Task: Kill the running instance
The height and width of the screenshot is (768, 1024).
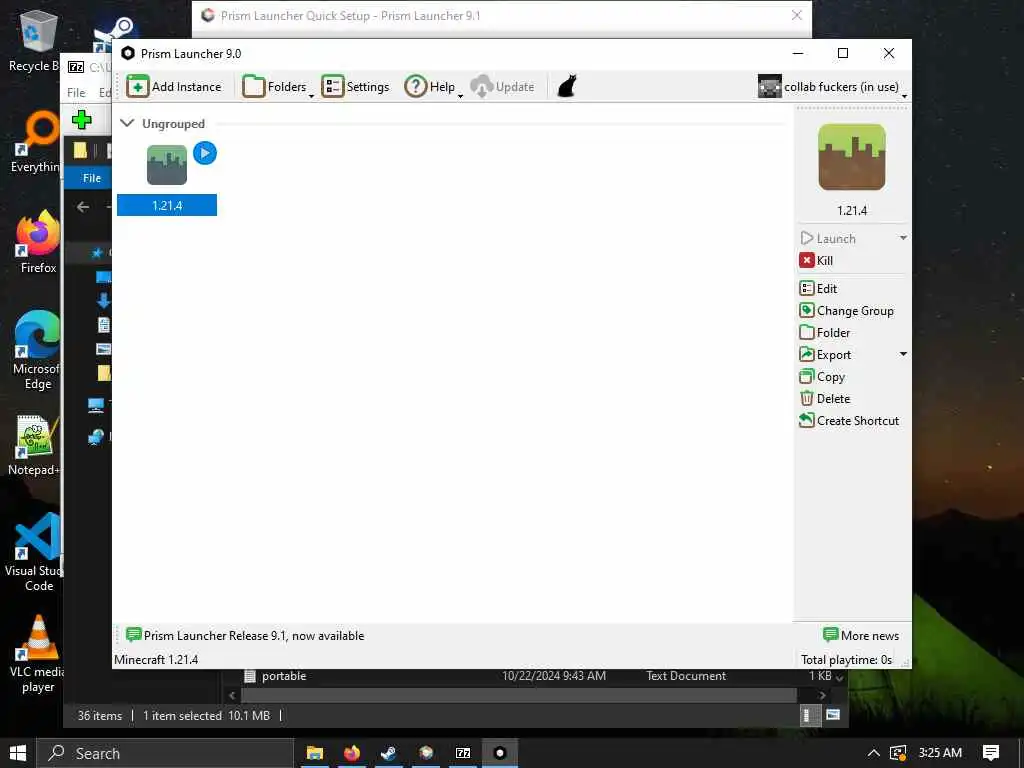Action: pyautogui.click(x=816, y=261)
